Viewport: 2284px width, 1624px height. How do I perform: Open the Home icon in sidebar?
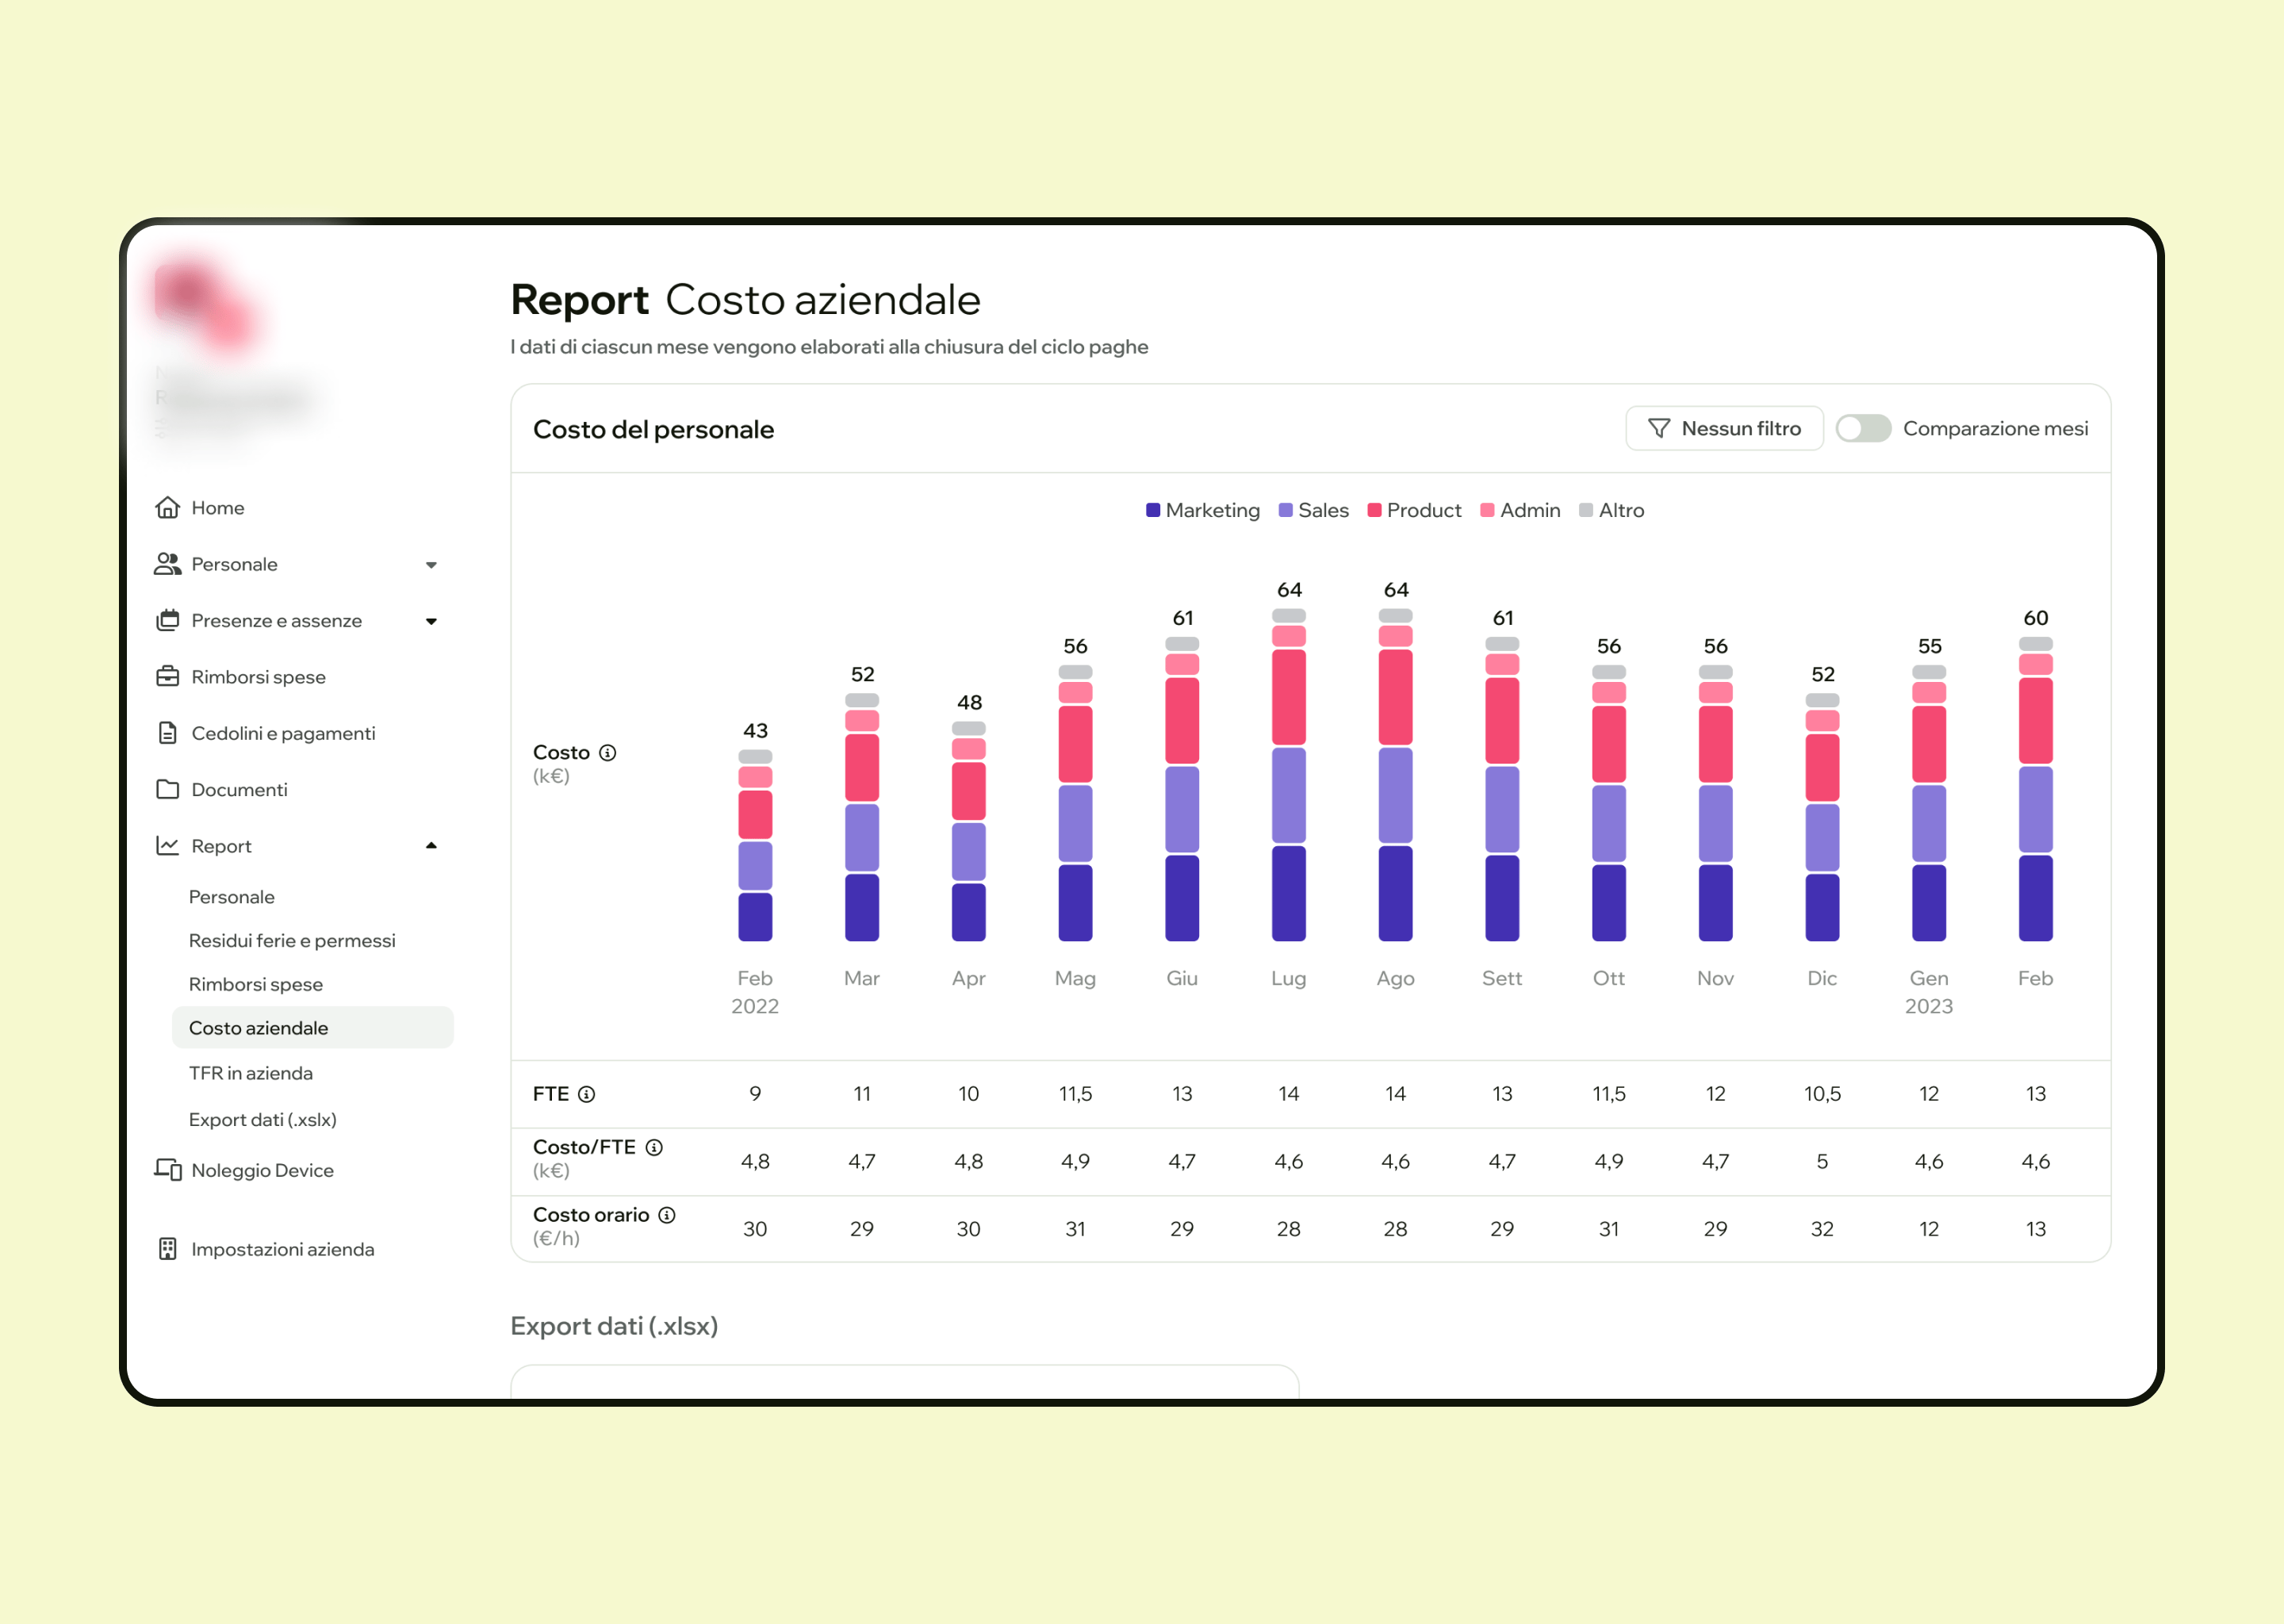point(168,507)
